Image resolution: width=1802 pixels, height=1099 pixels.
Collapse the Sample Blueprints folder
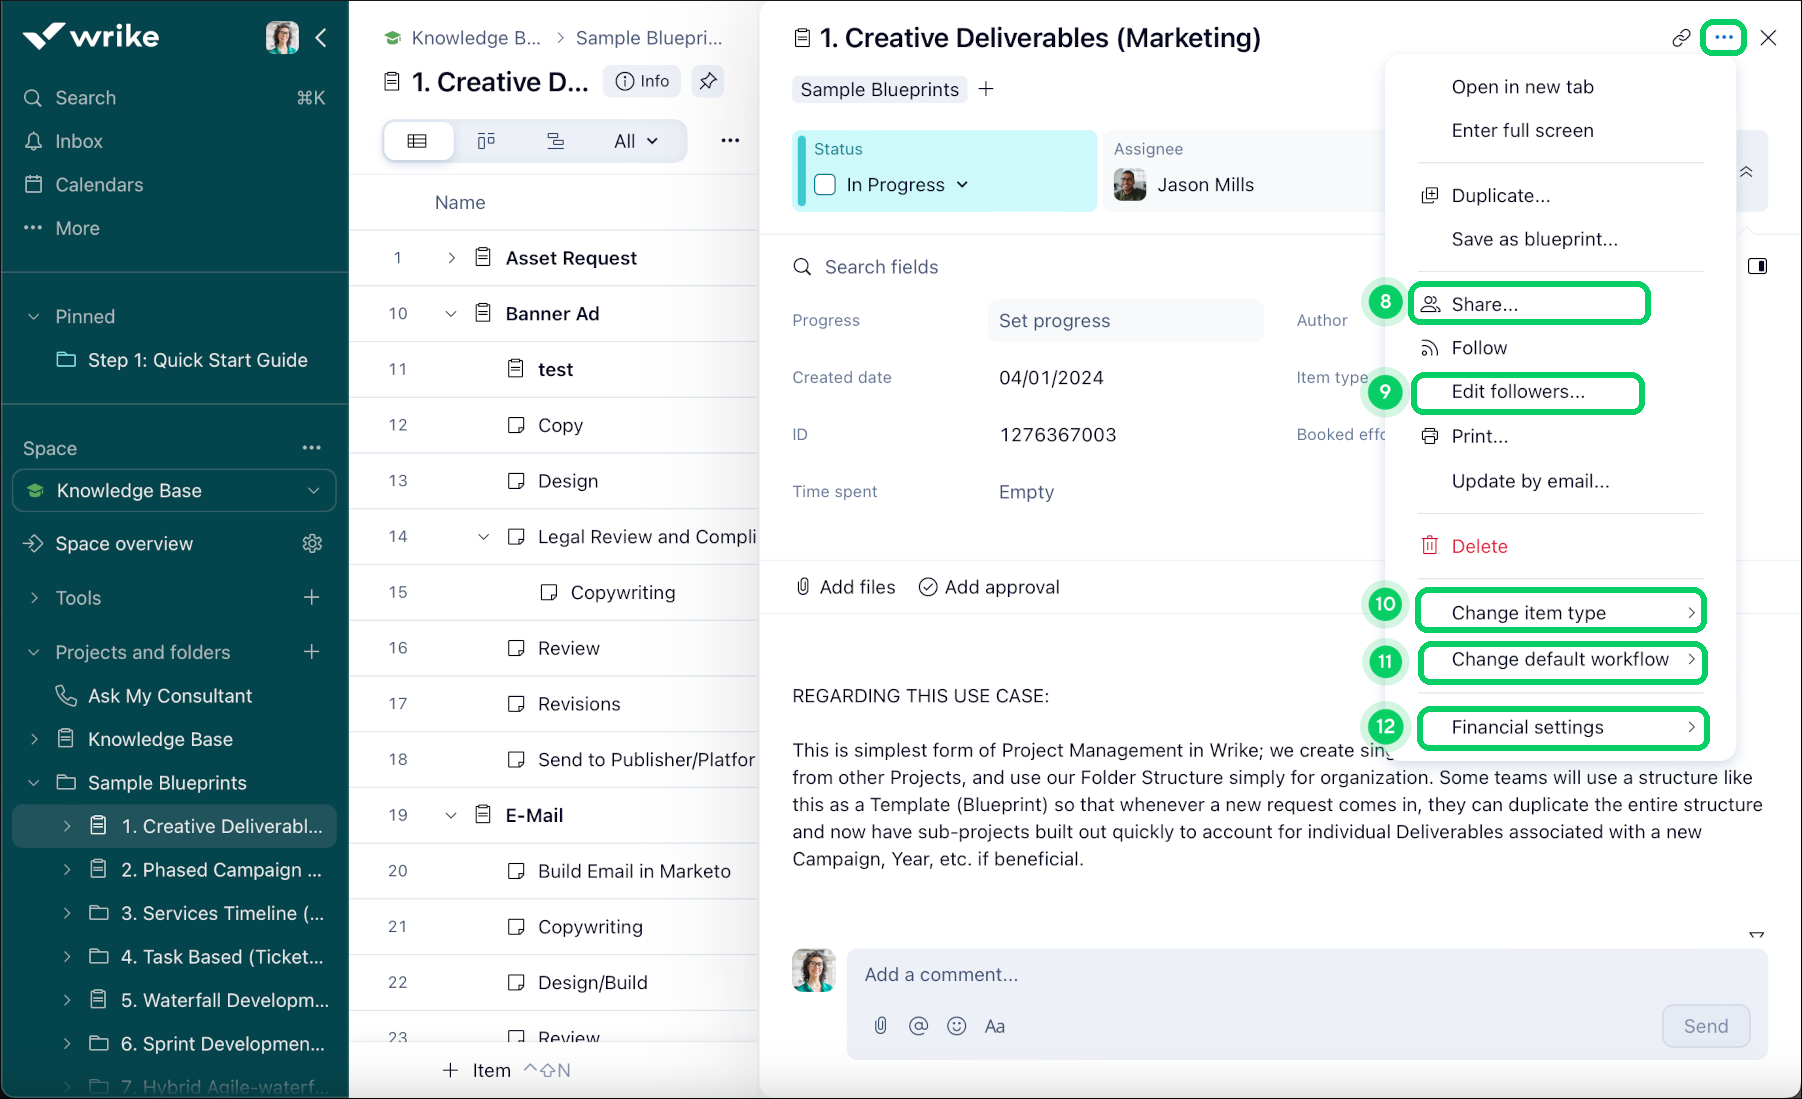pos(34,783)
